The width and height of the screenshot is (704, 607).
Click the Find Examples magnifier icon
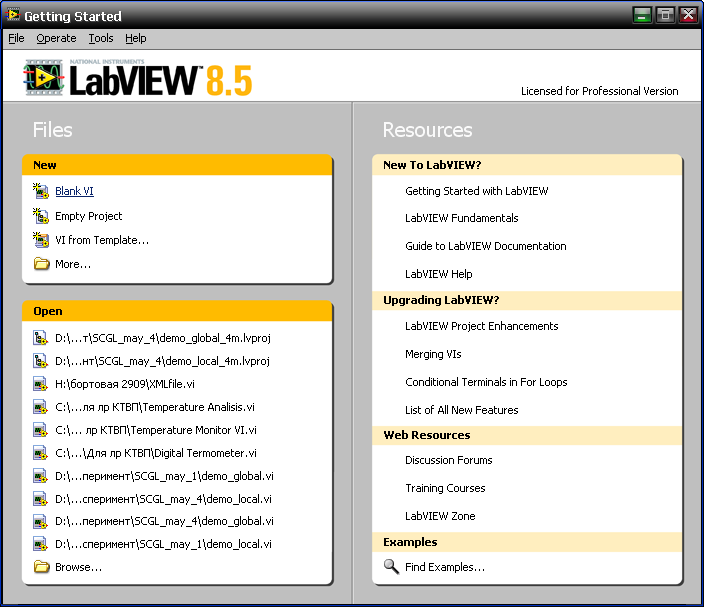point(391,567)
